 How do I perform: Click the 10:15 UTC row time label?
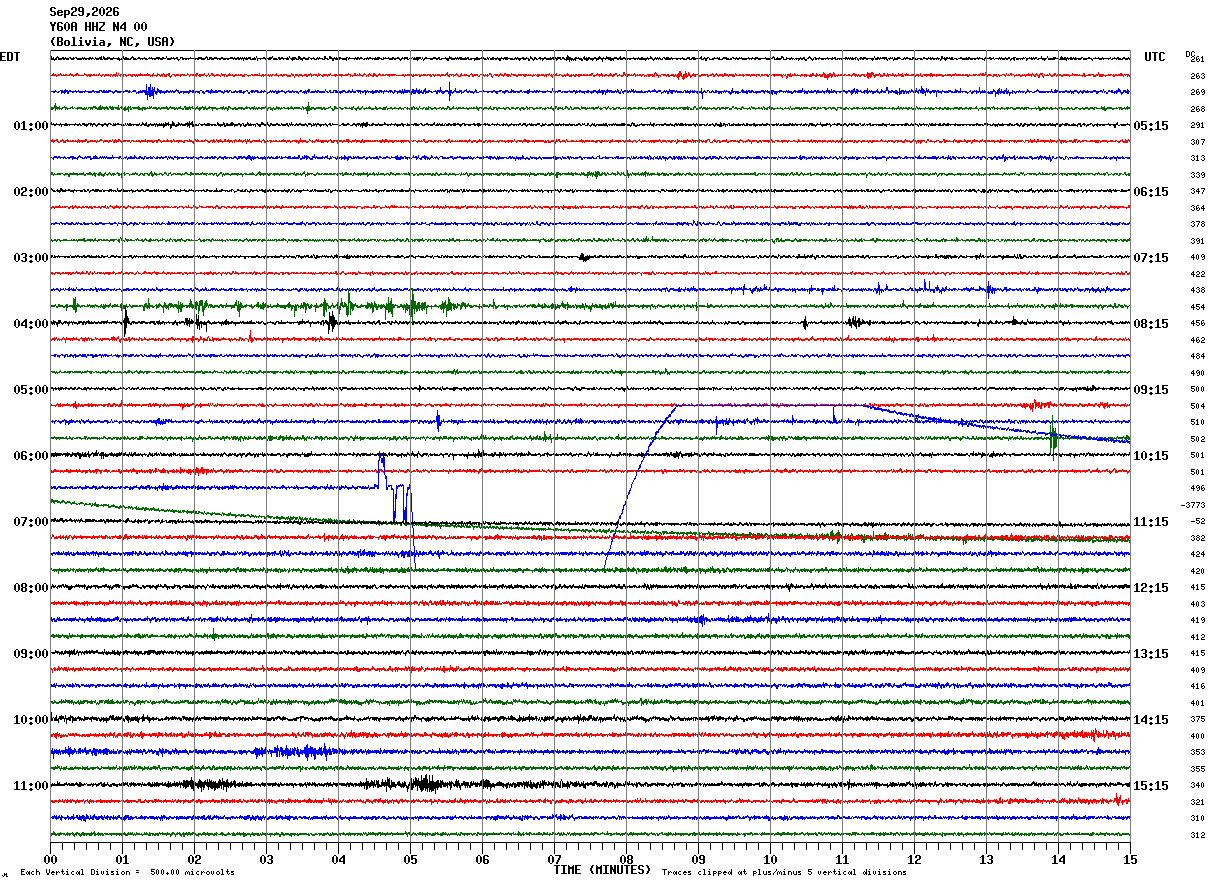1151,456
